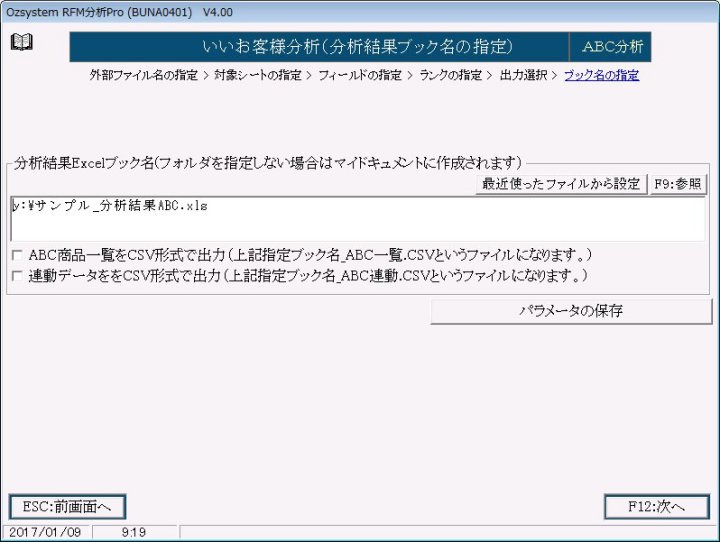This screenshot has height=542, width=720.
Task: Click 最近使ったファイルから設定 button
Action: tap(561, 184)
